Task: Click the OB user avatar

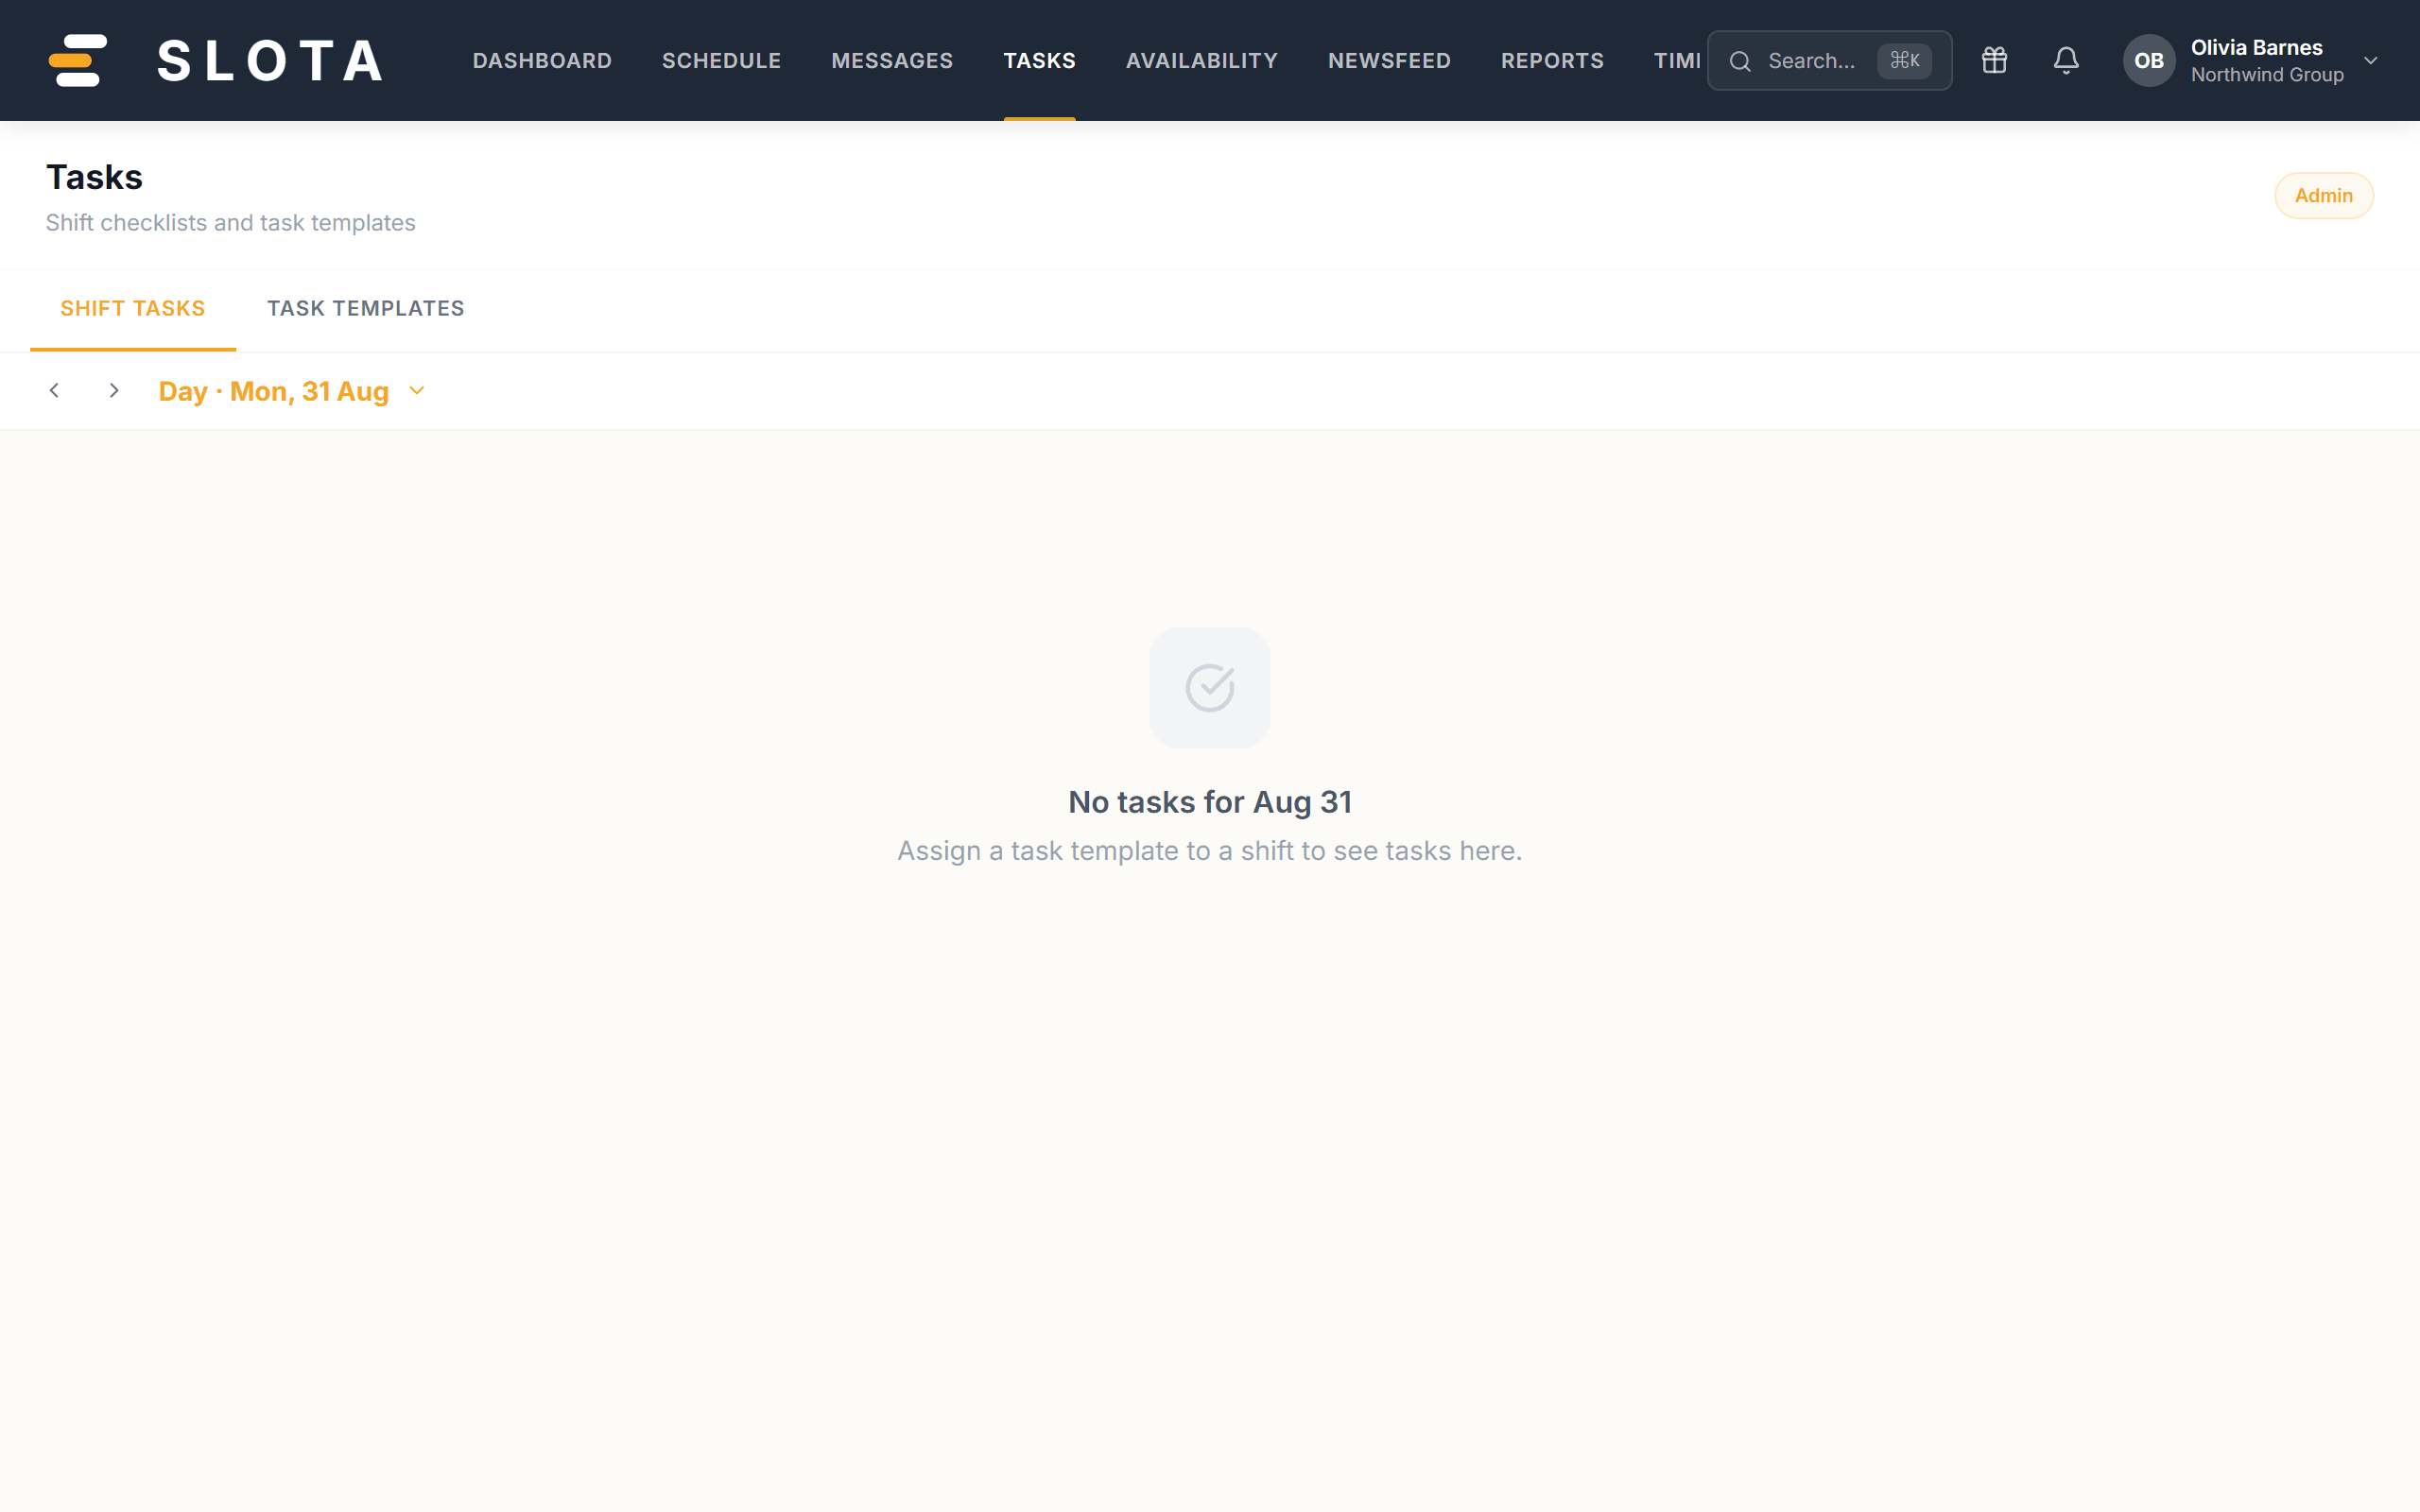Action: click(x=2148, y=60)
